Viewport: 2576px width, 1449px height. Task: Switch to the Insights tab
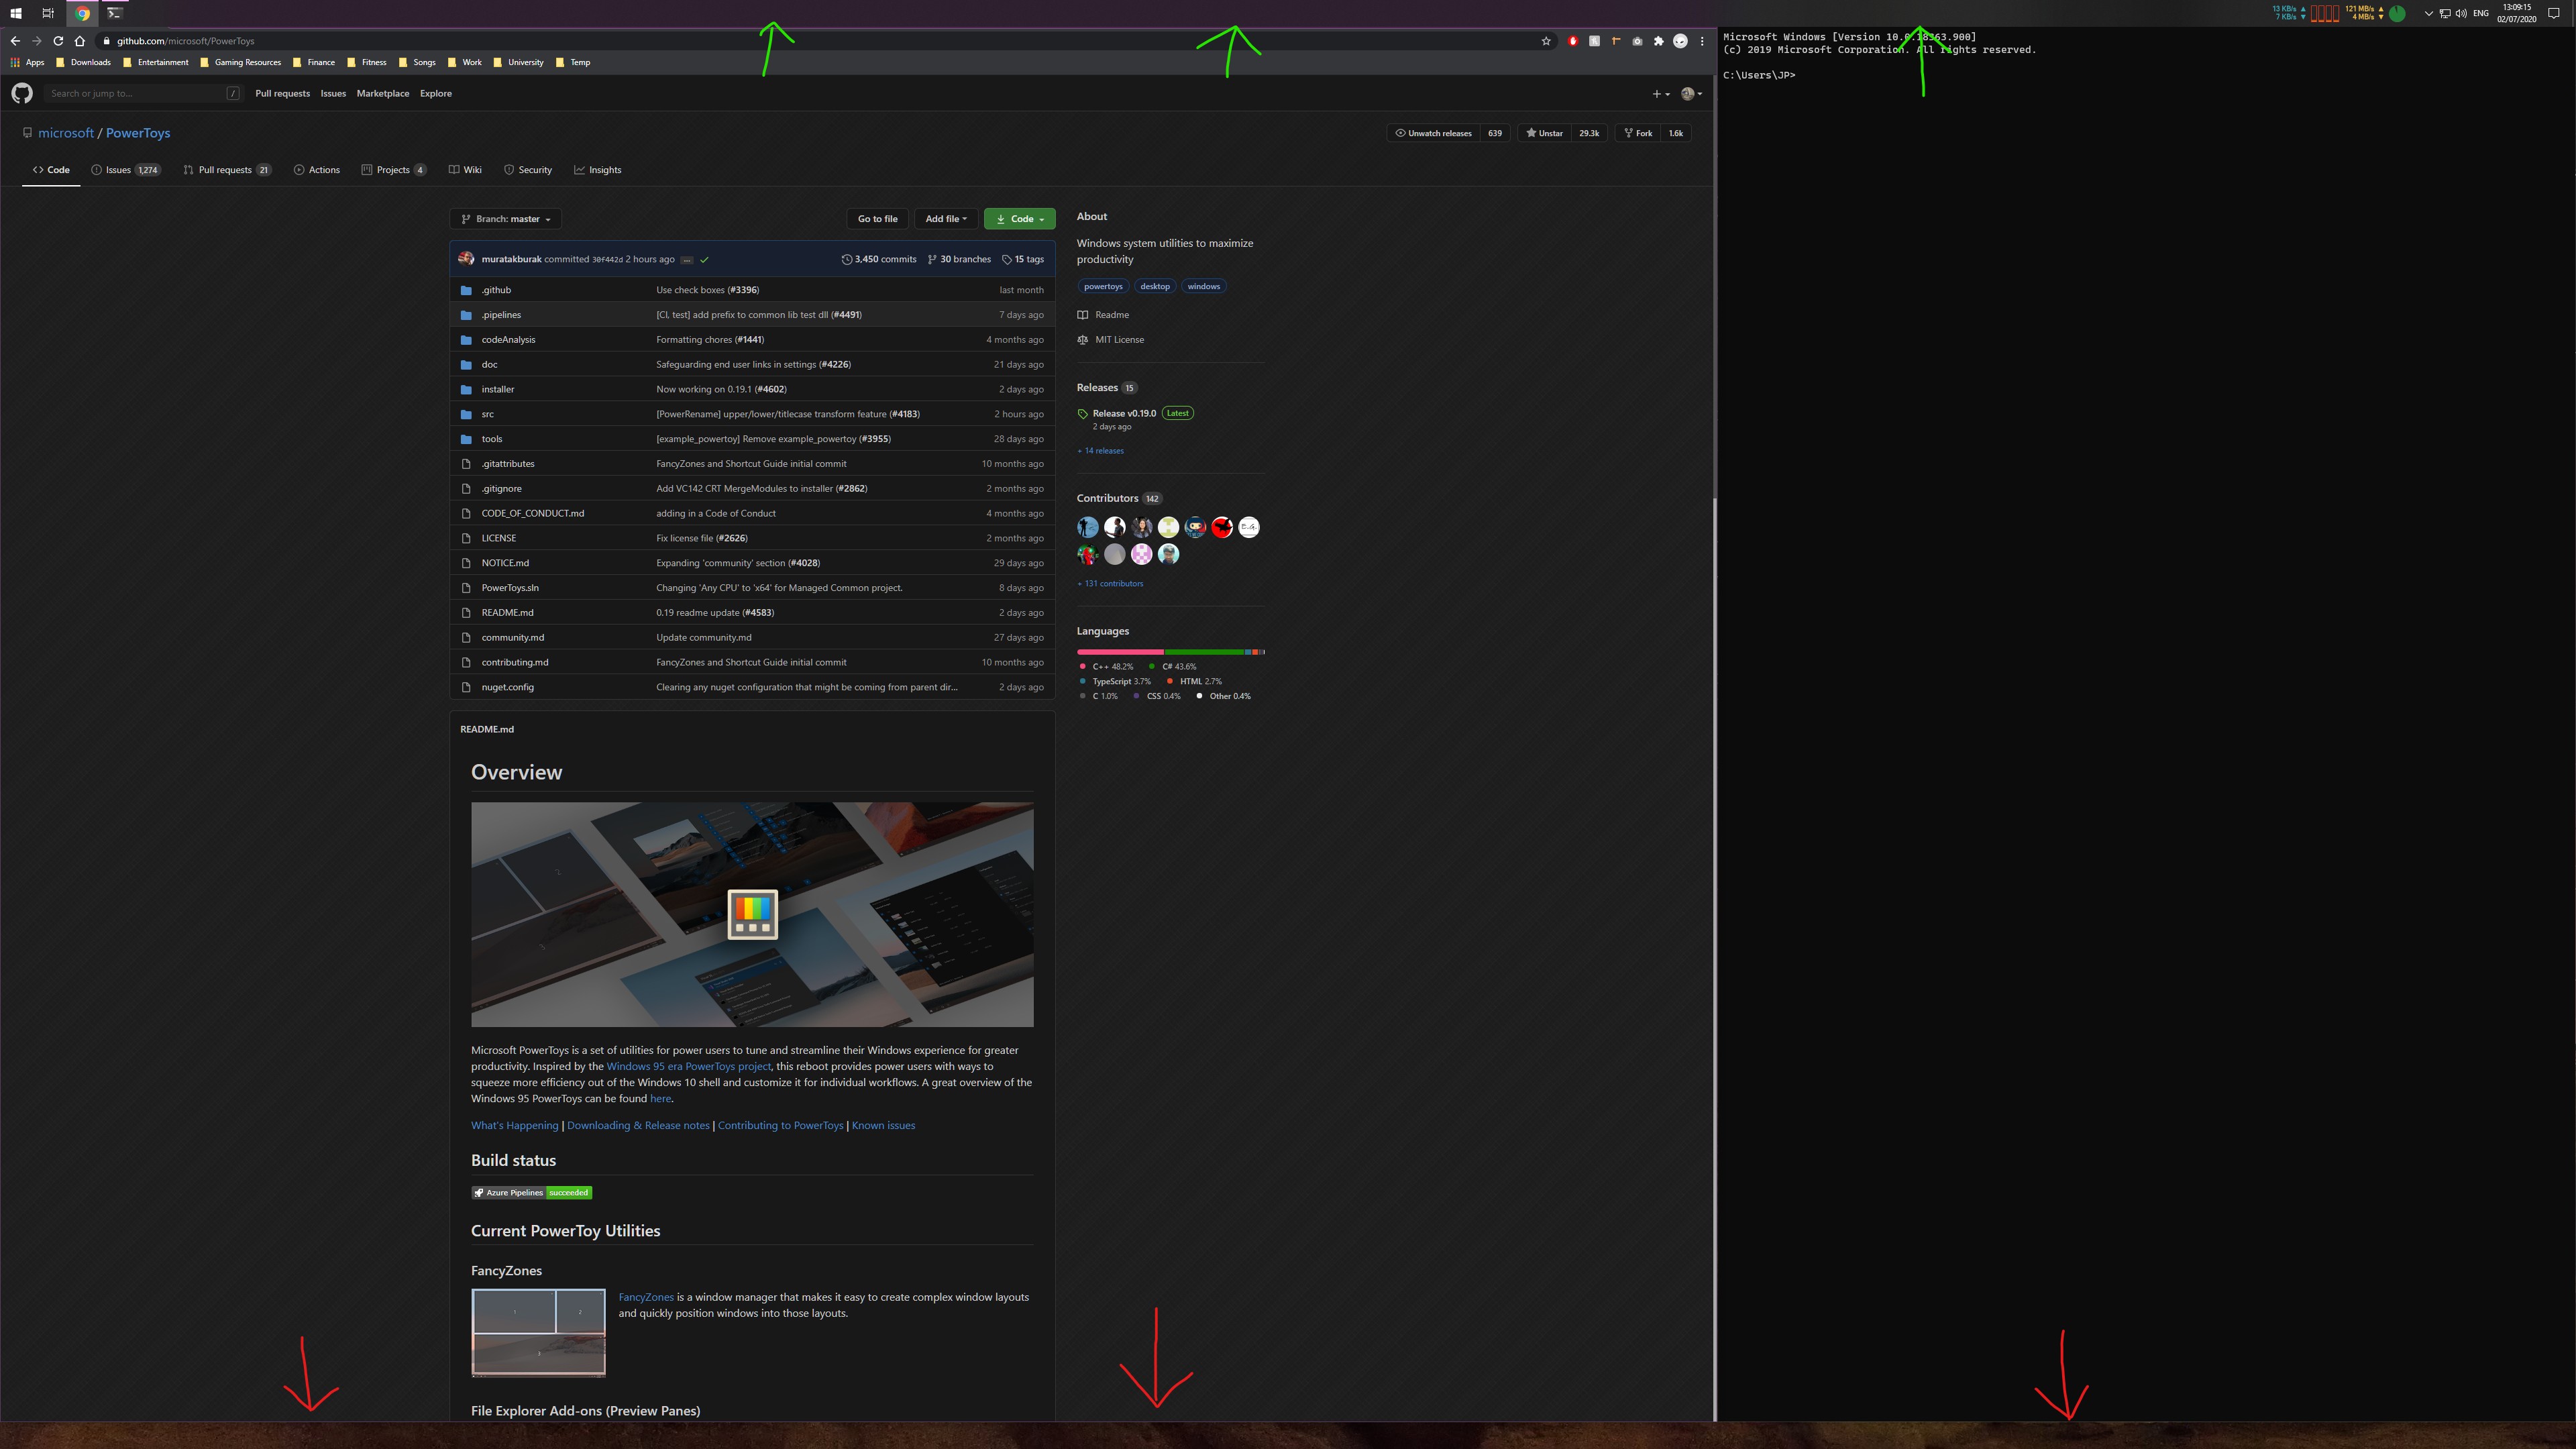click(x=598, y=170)
